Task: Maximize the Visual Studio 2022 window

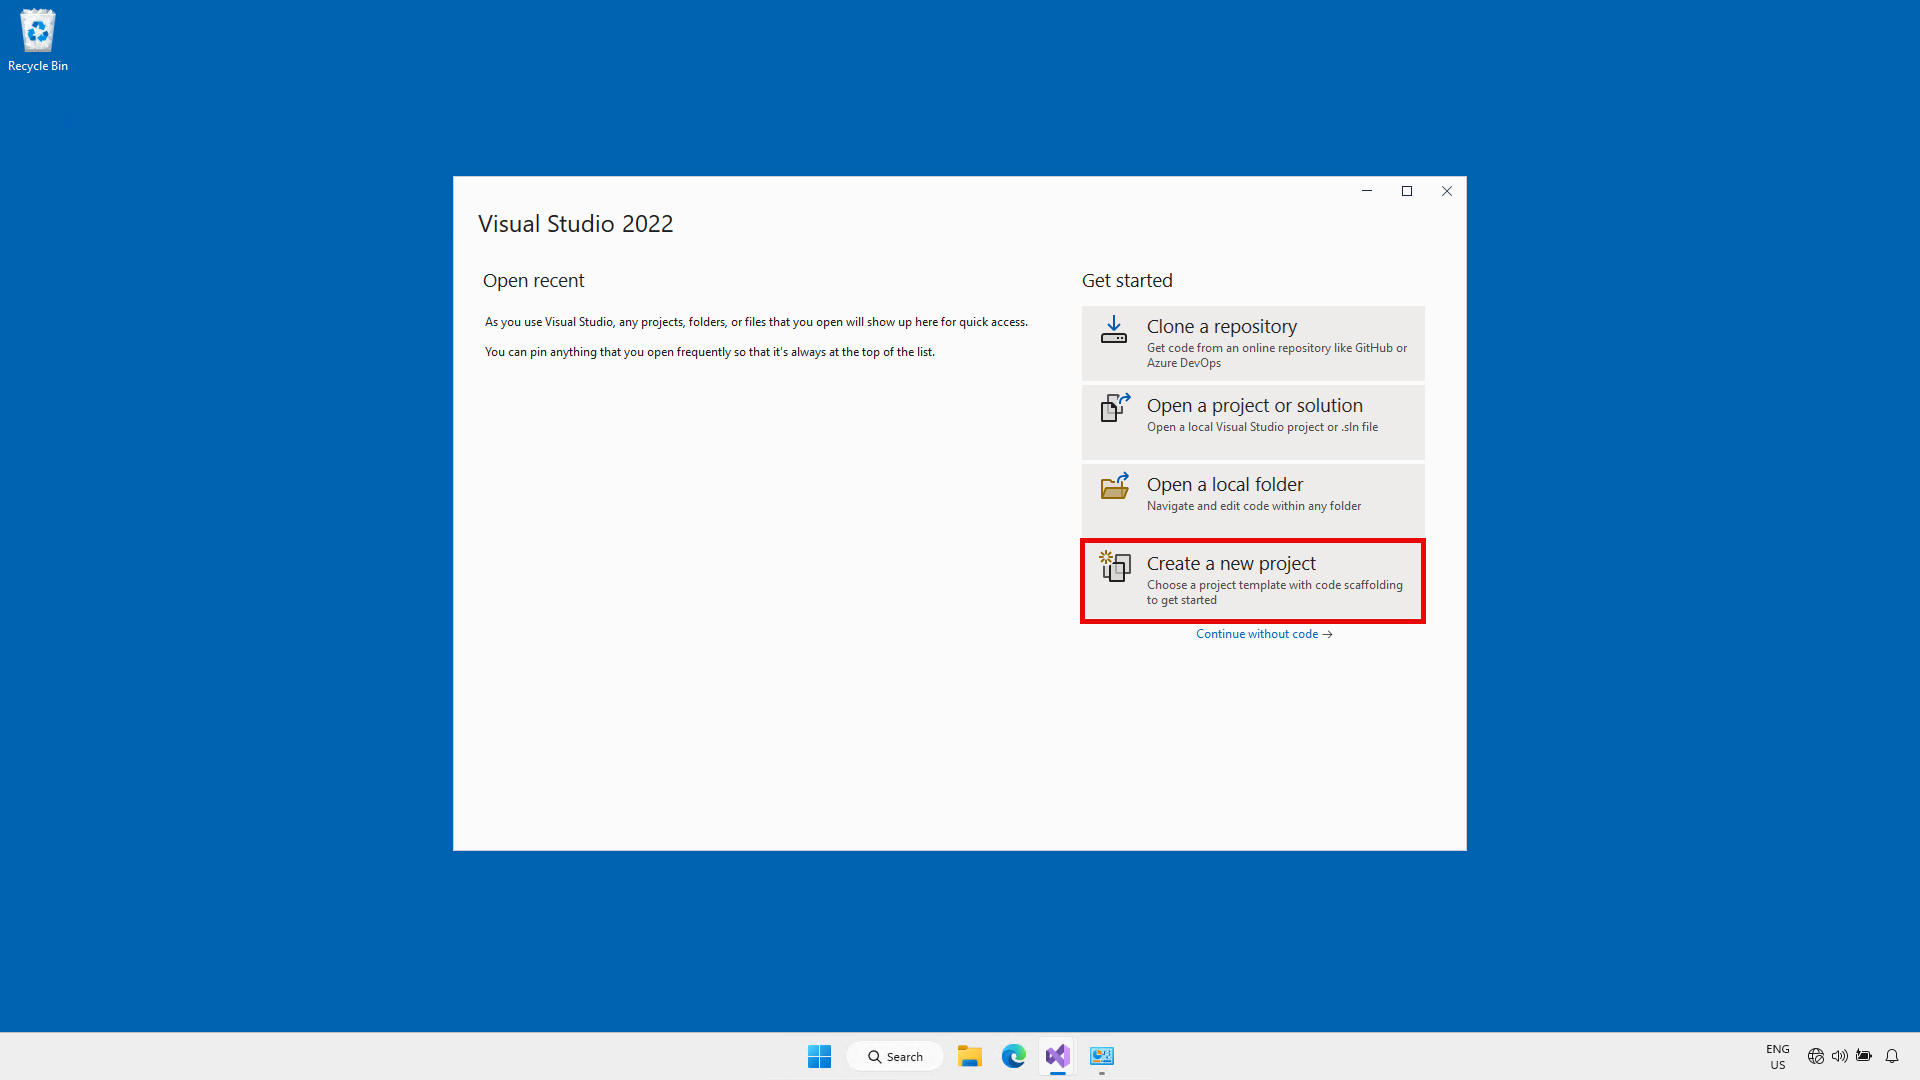Action: 1406,191
